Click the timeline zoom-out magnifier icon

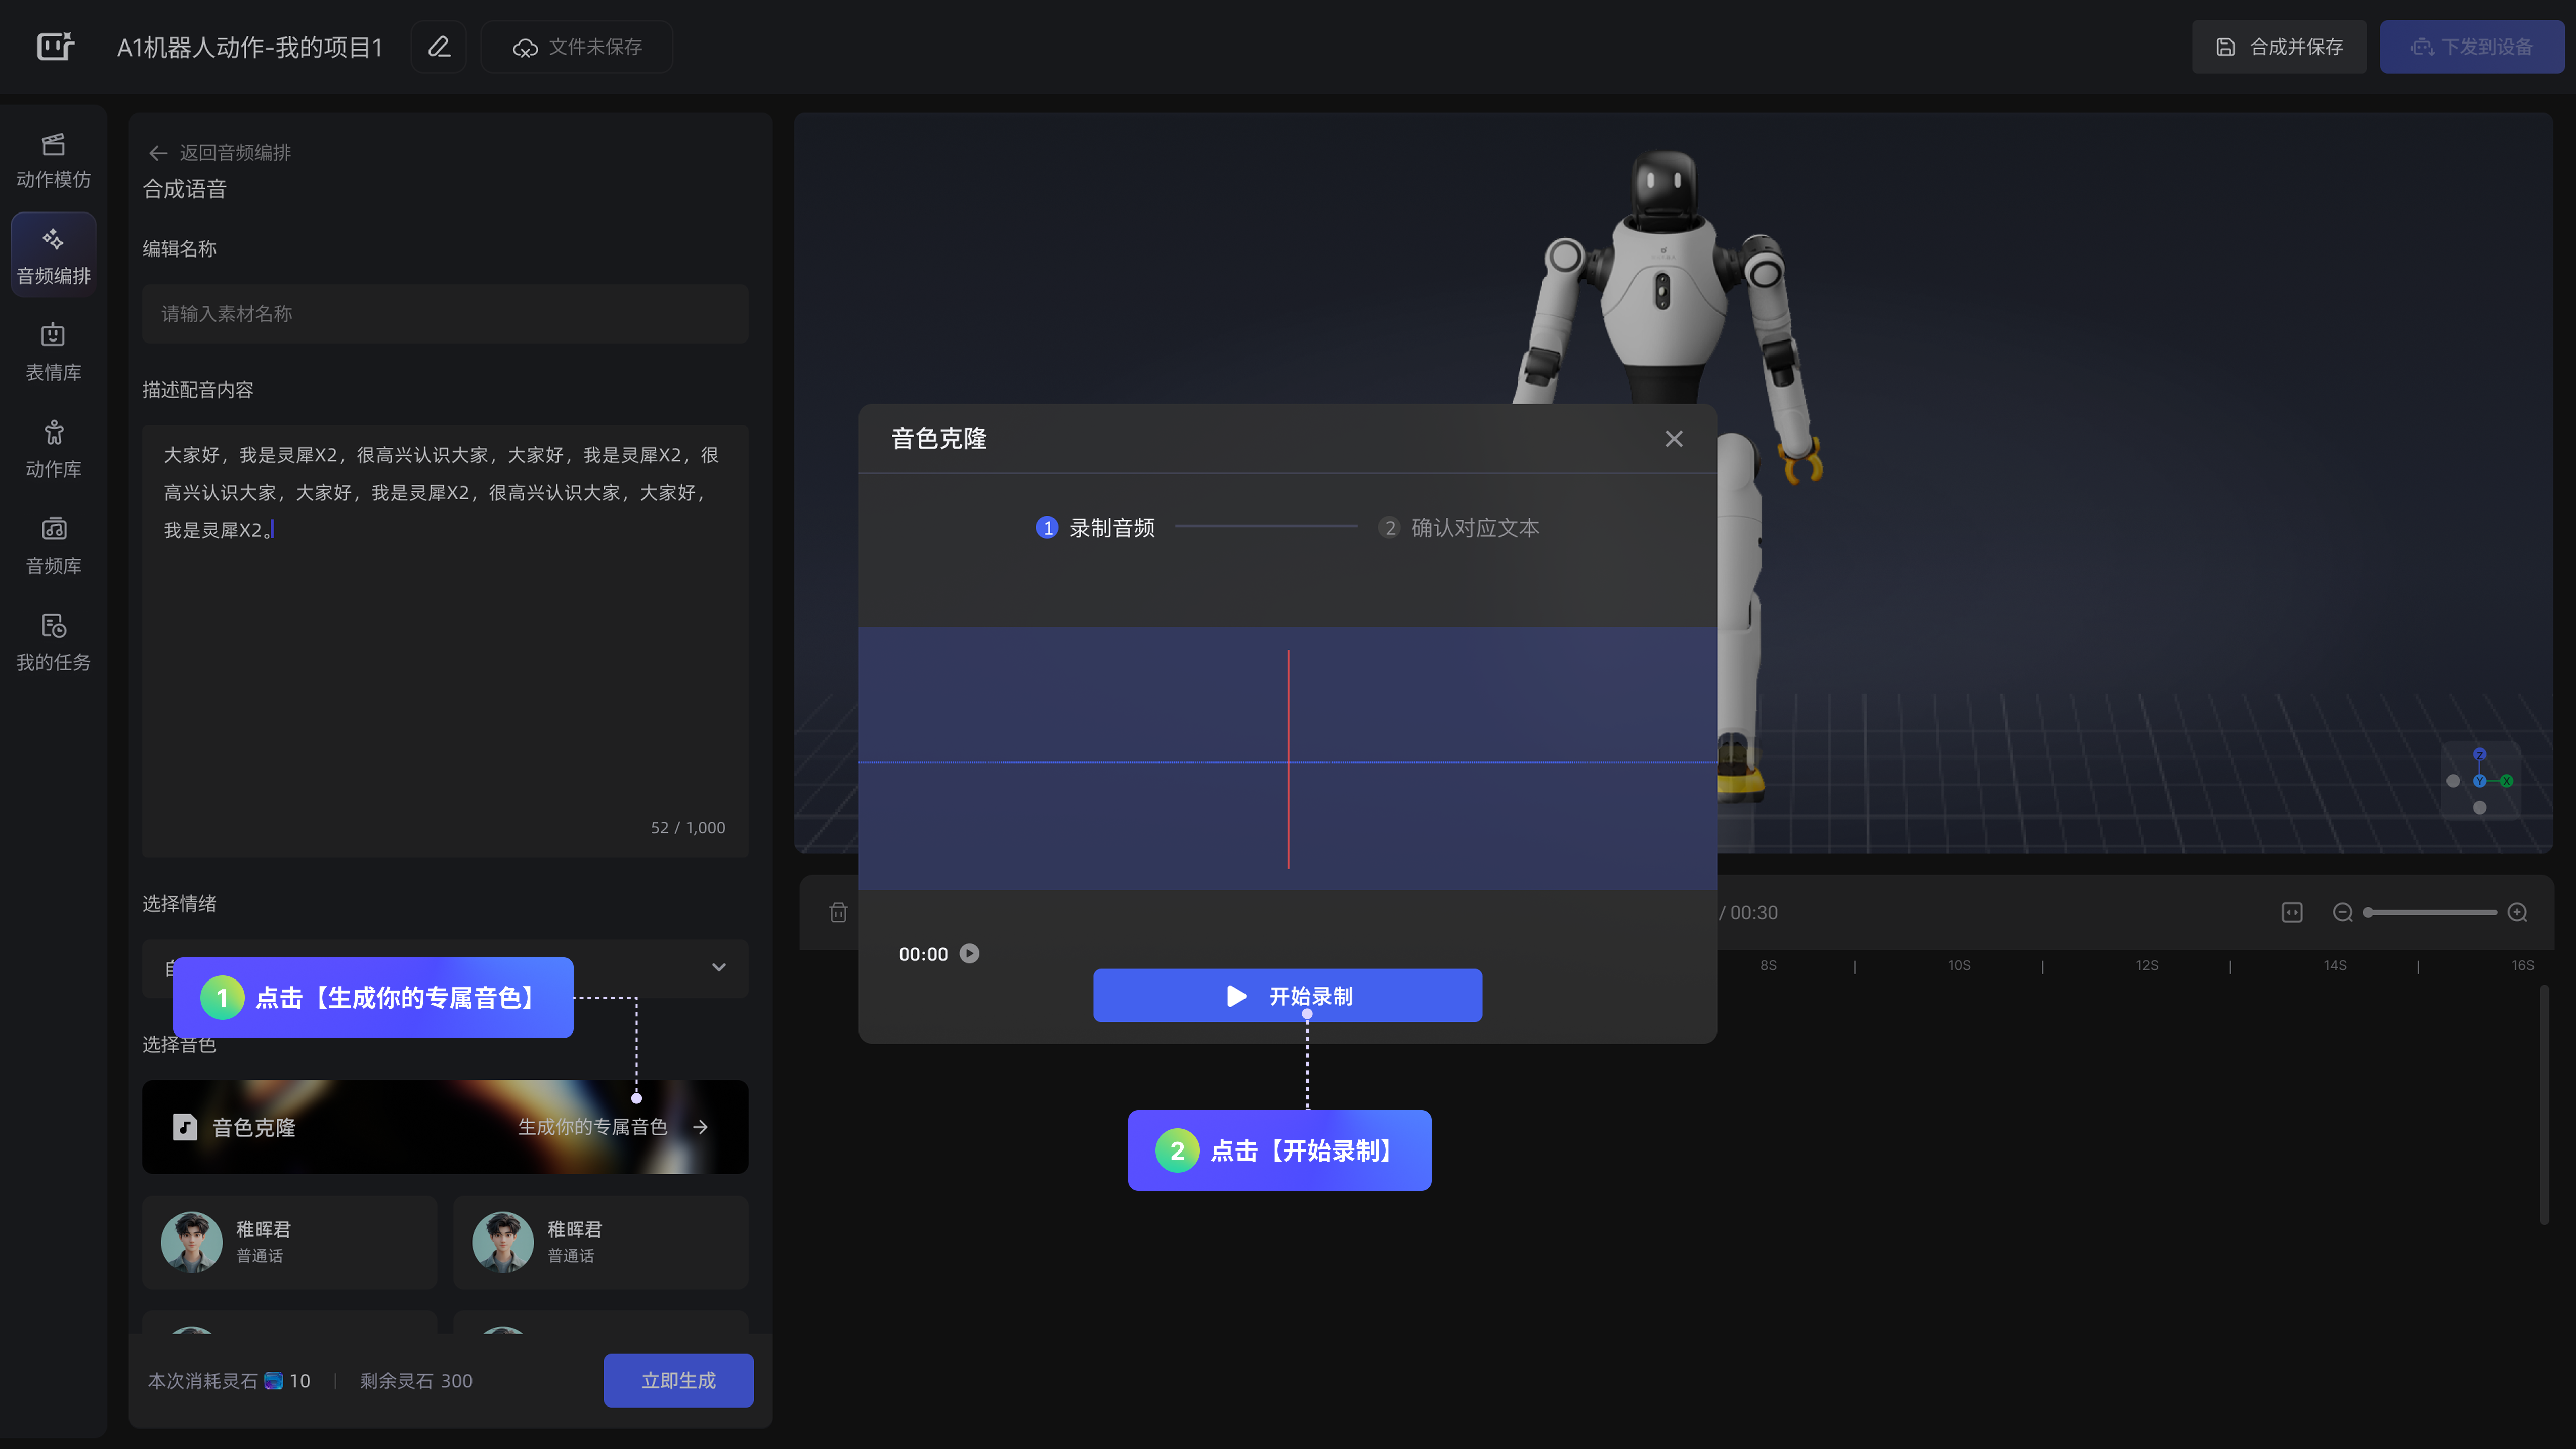[x=2342, y=912]
